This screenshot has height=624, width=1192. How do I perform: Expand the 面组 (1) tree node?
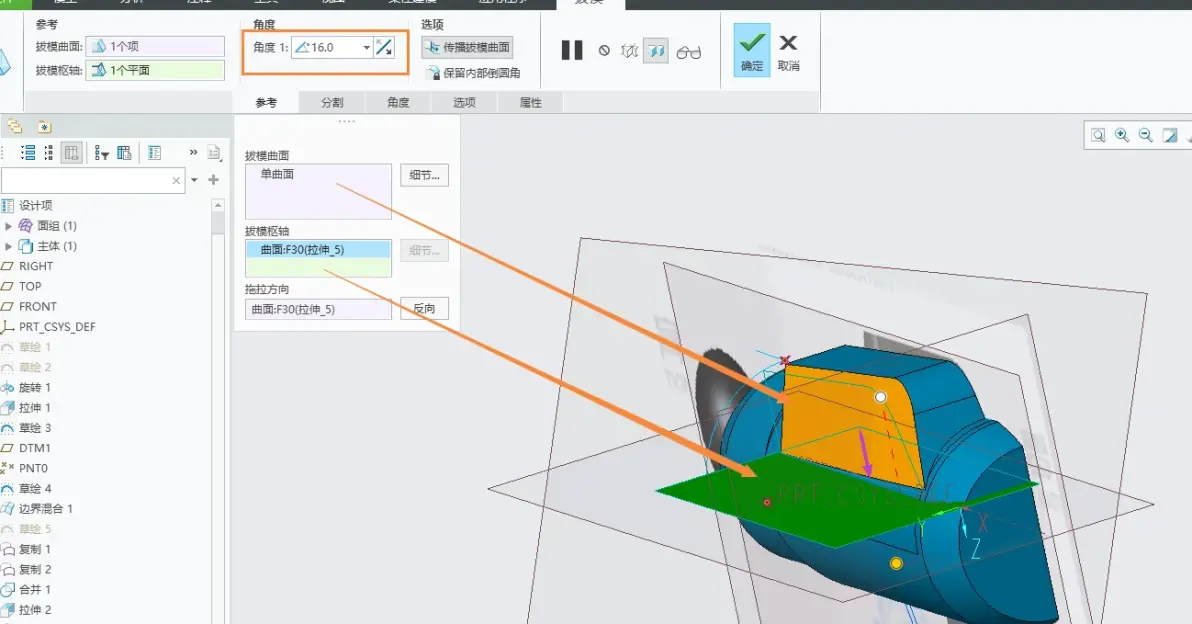pos(8,226)
